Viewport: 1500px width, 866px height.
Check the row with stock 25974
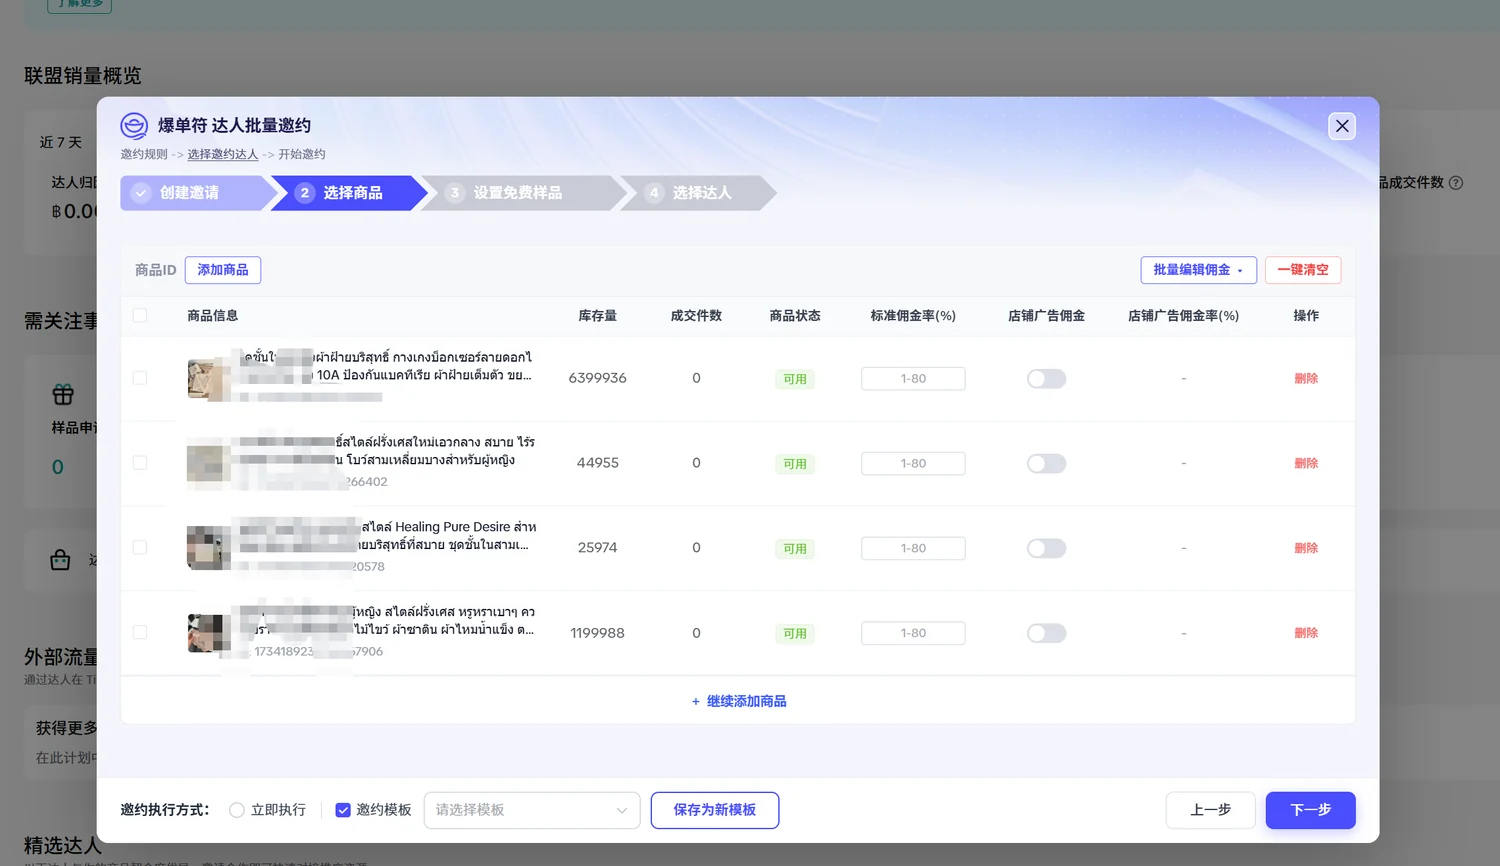pyautogui.click(x=140, y=548)
